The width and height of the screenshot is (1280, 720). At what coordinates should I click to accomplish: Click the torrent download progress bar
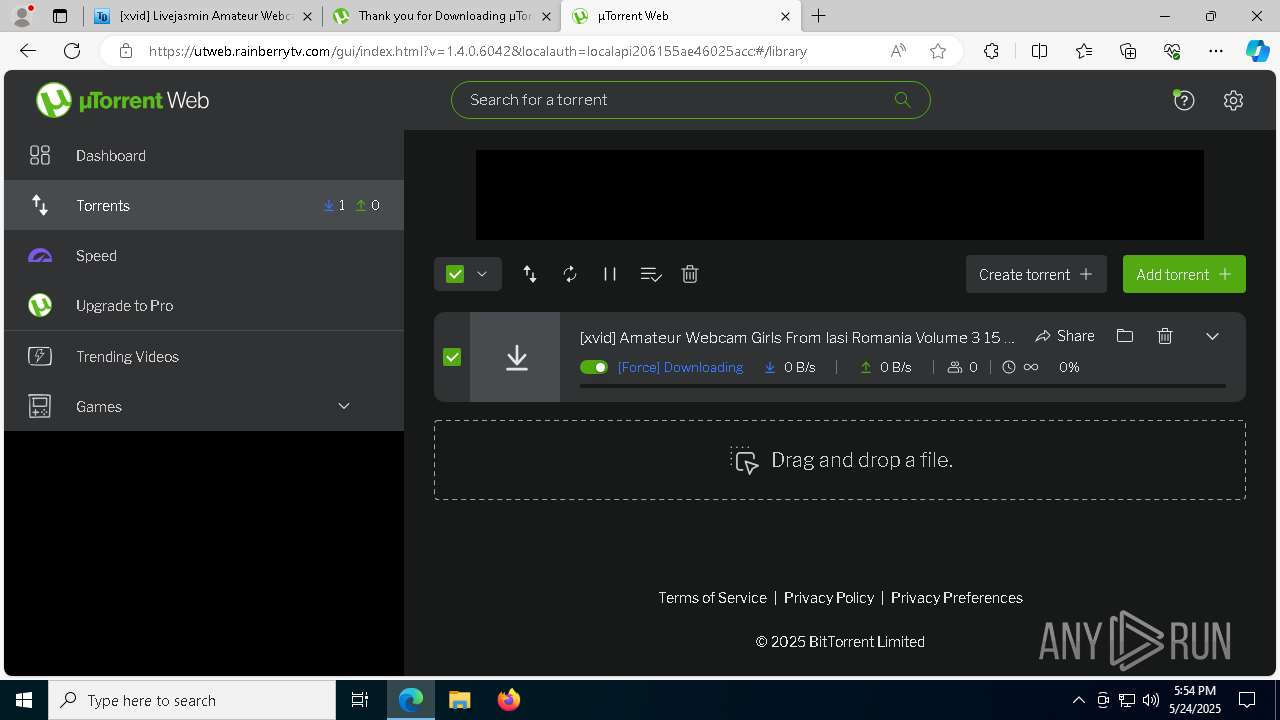[903, 385]
